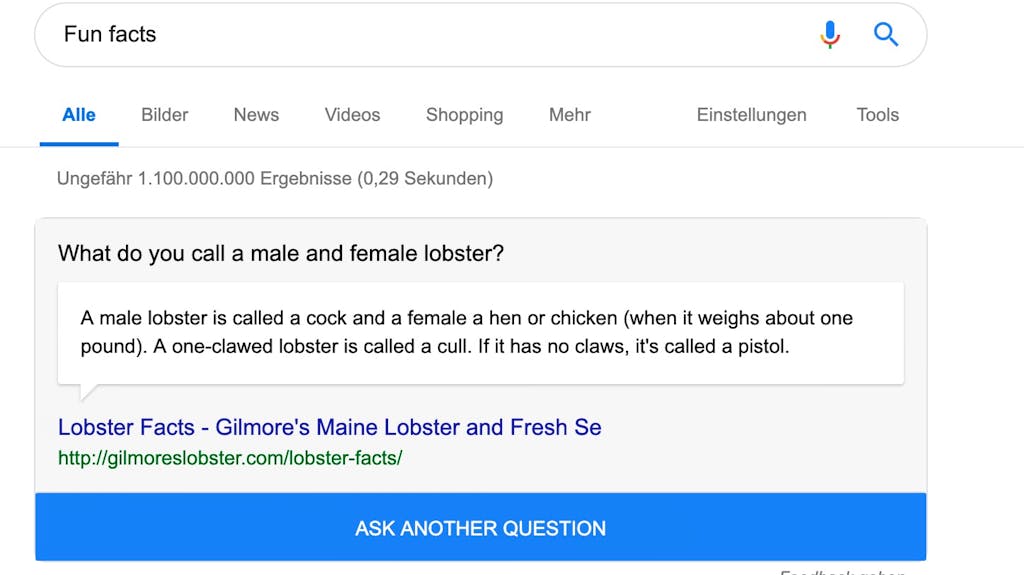The width and height of the screenshot is (1024, 575).
Task: Expand the Mehr menu
Action: (x=569, y=115)
